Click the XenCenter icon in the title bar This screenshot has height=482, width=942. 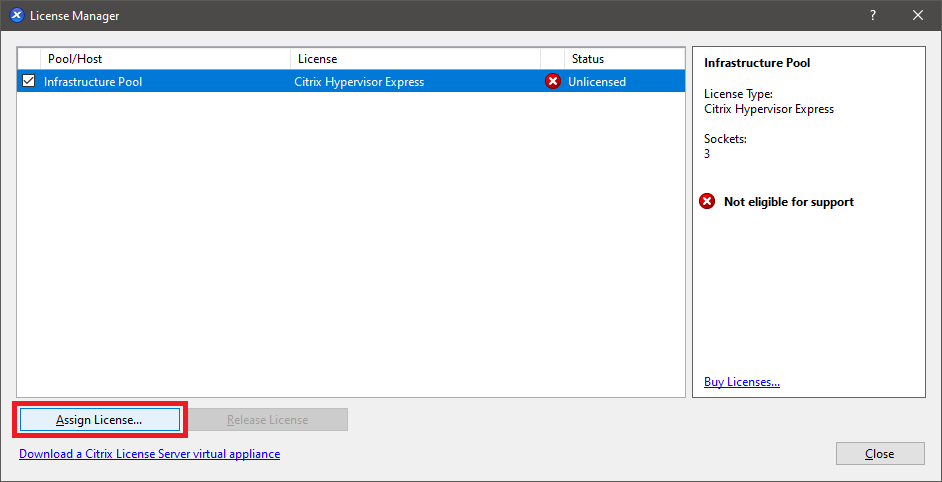coord(16,15)
